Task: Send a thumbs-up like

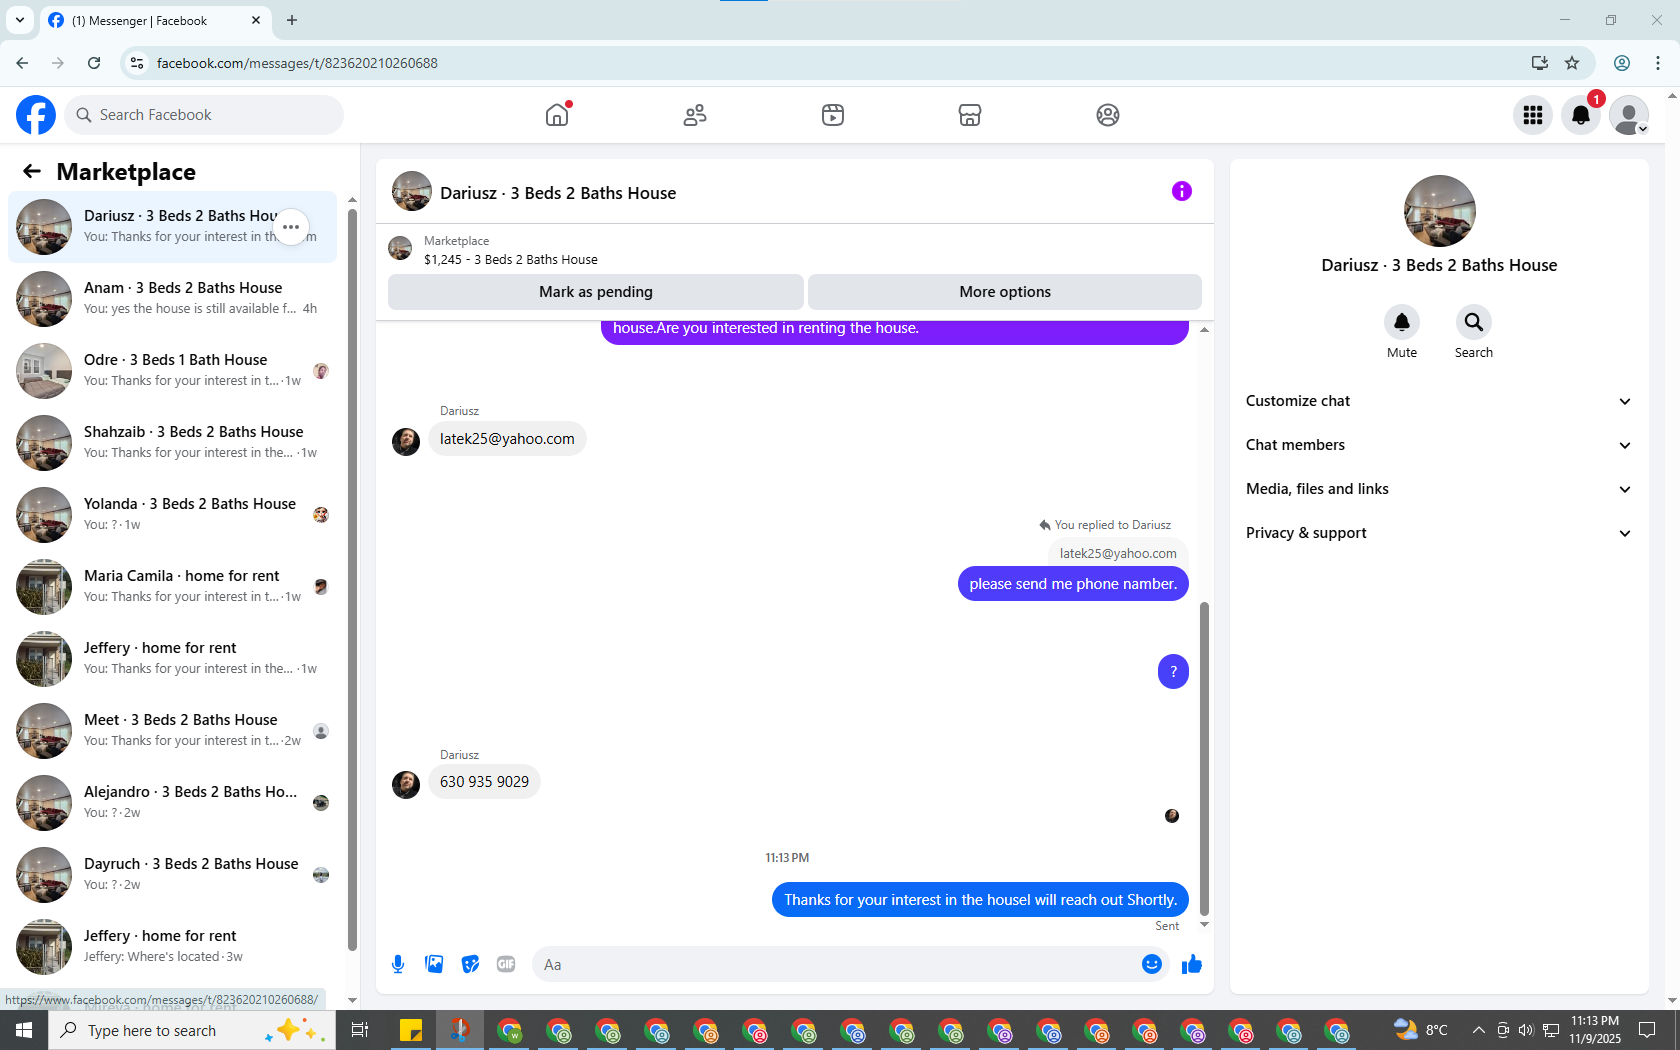Action: (x=1192, y=964)
